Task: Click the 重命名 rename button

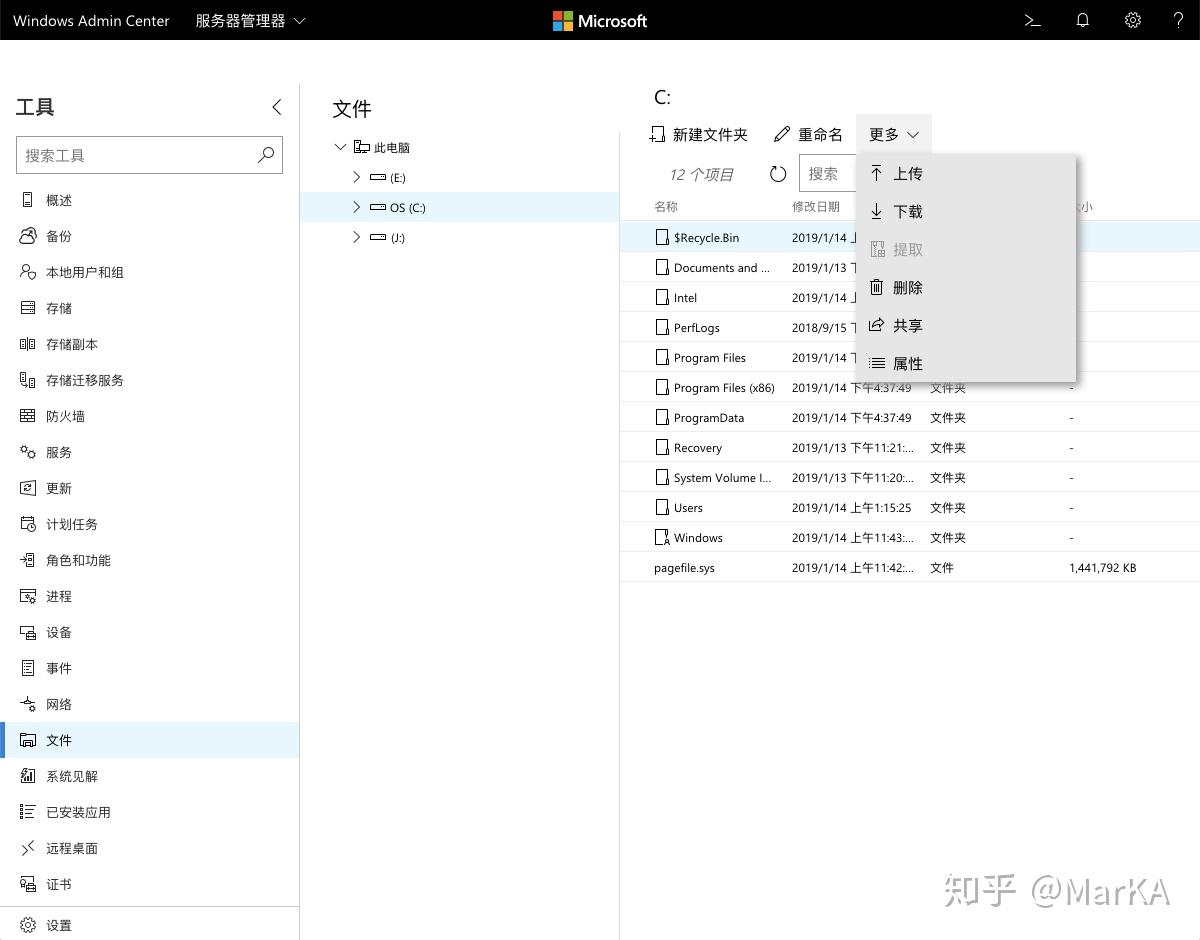Action: pos(808,134)
